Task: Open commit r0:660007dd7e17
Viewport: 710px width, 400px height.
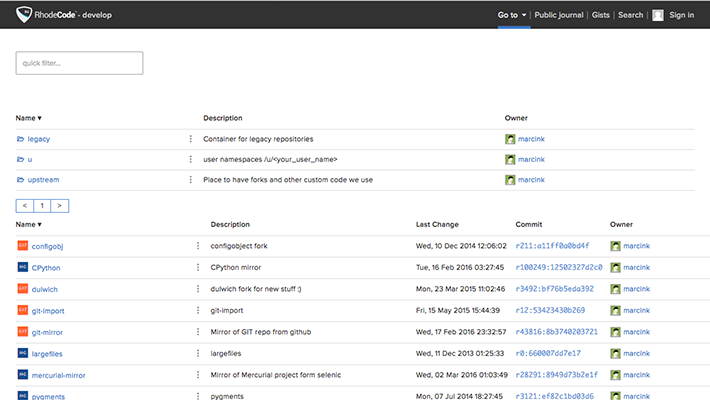Action: (x=548, y=353)
